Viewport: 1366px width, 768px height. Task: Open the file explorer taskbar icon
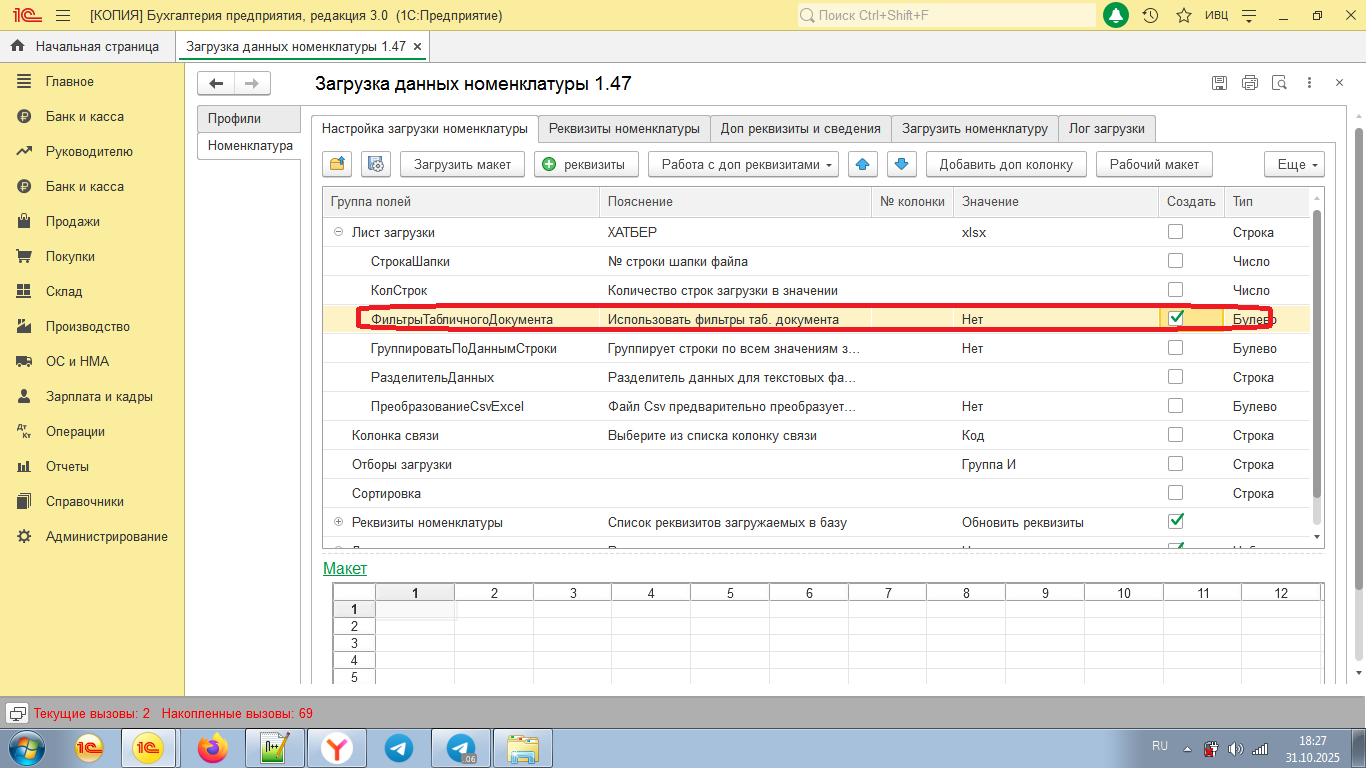tap(523, 748)
